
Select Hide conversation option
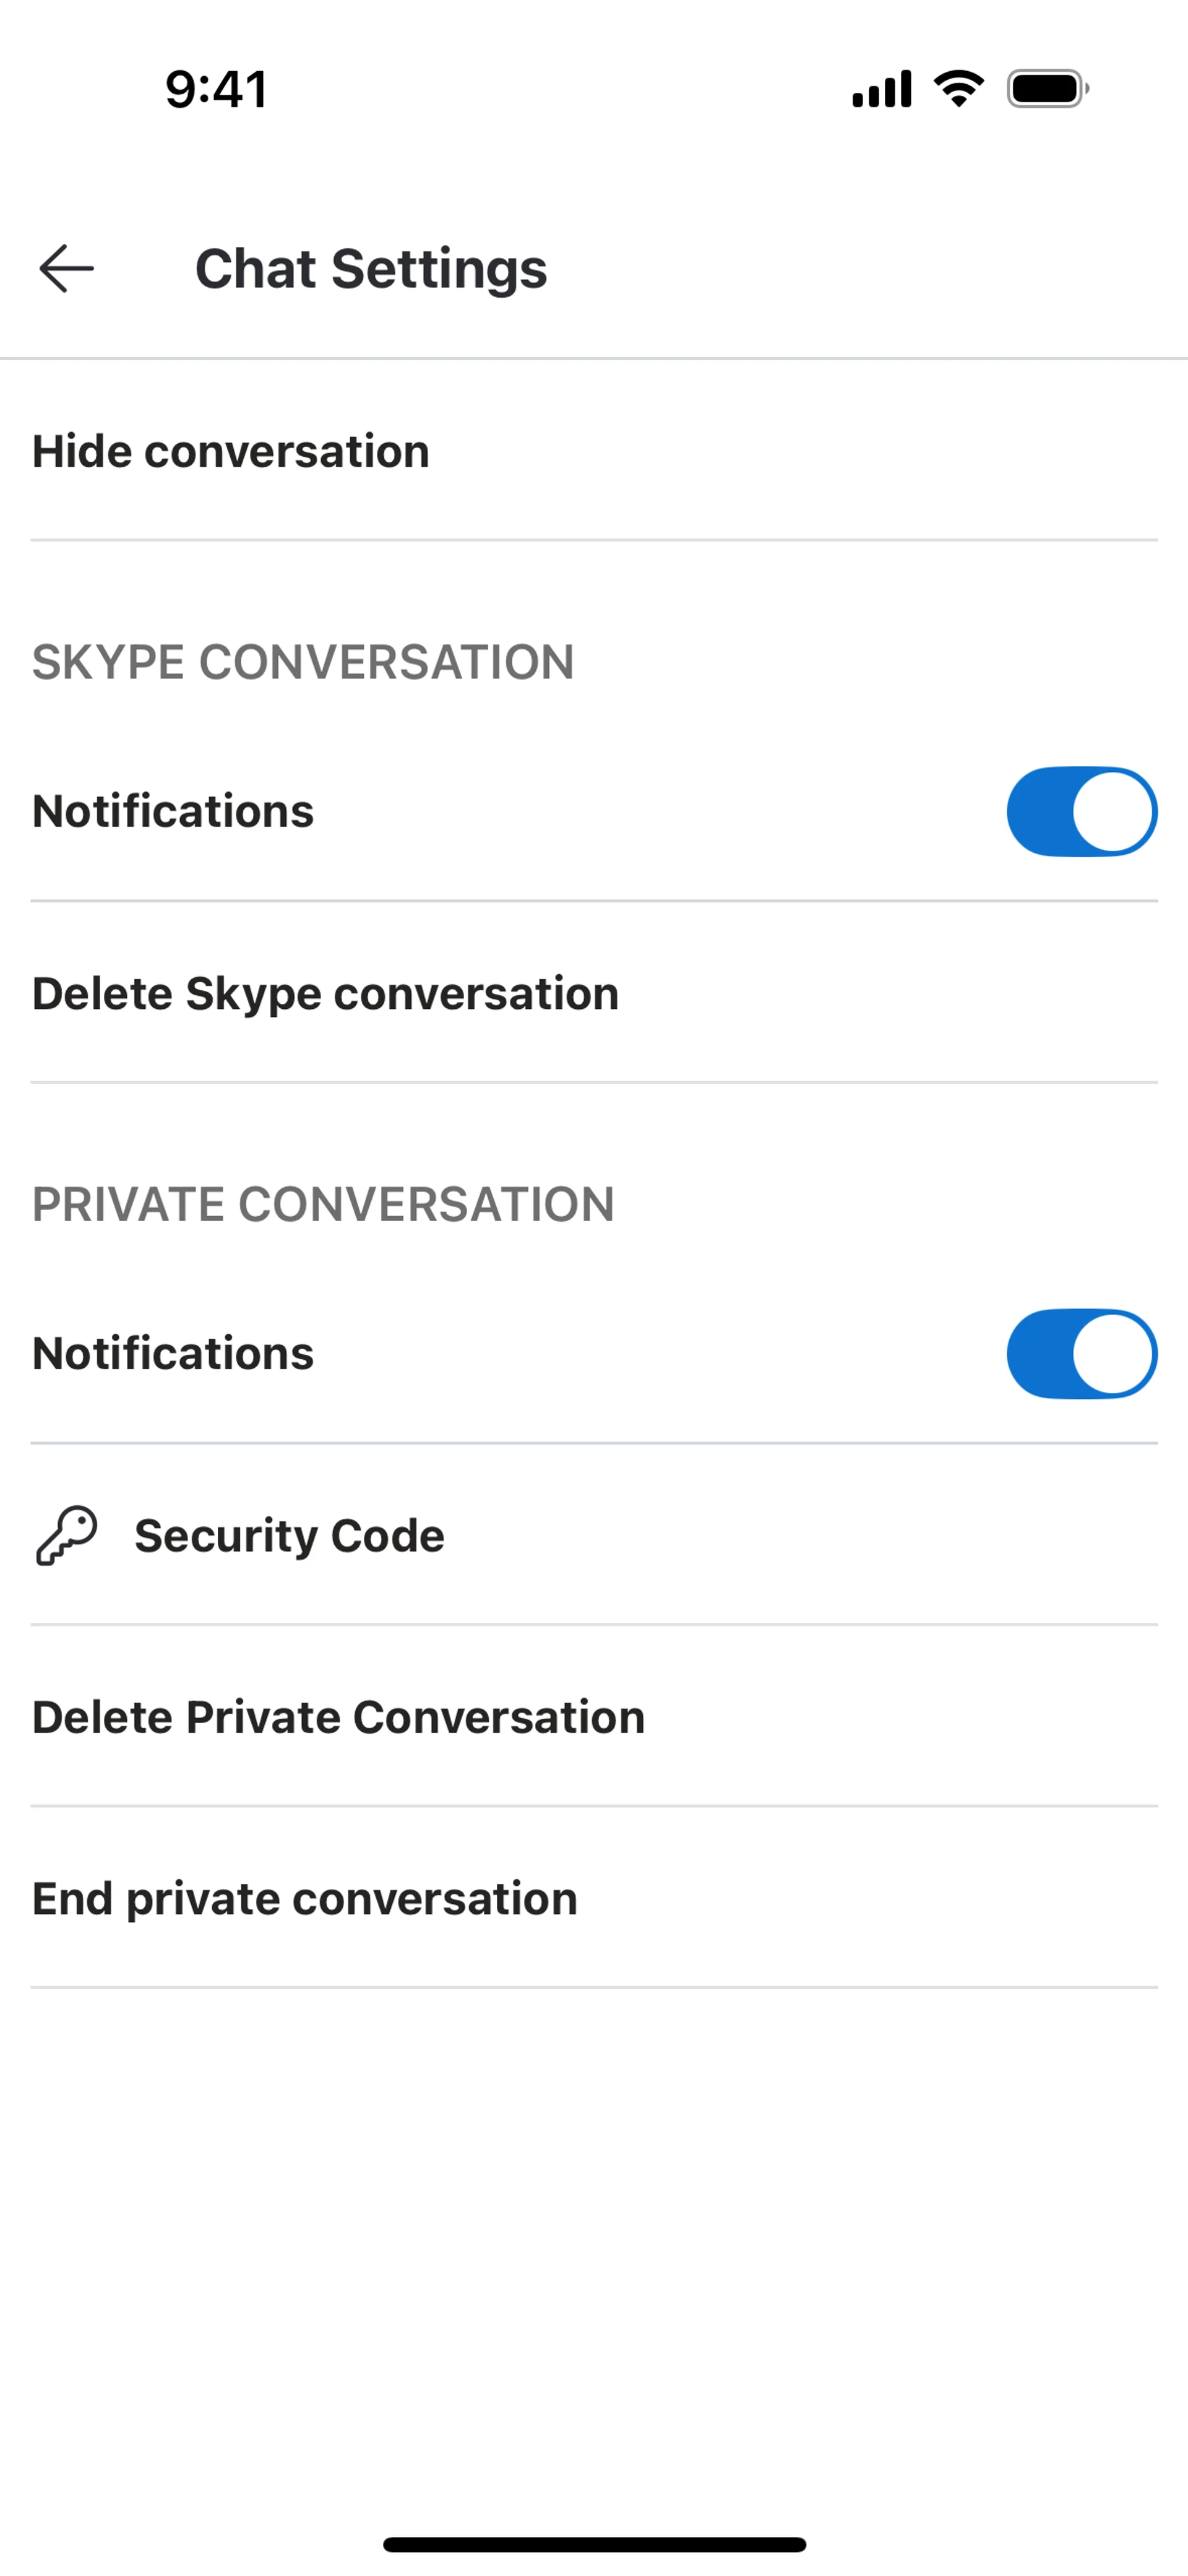coord(231,451)
